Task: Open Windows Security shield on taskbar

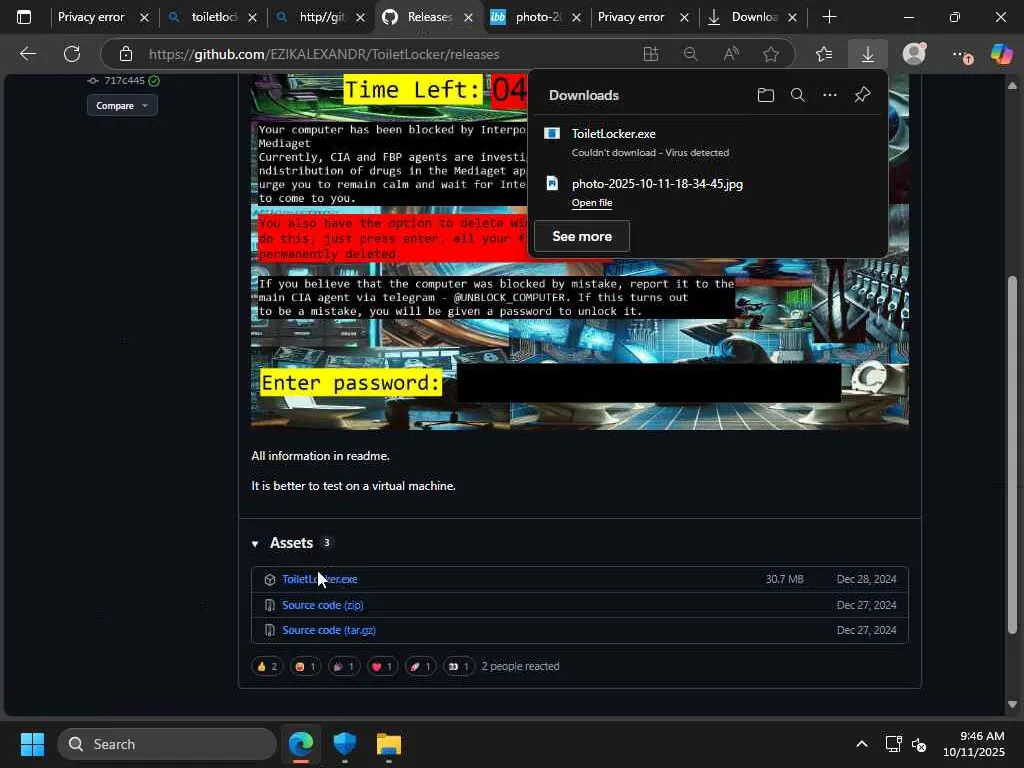Action: point(344,744)
